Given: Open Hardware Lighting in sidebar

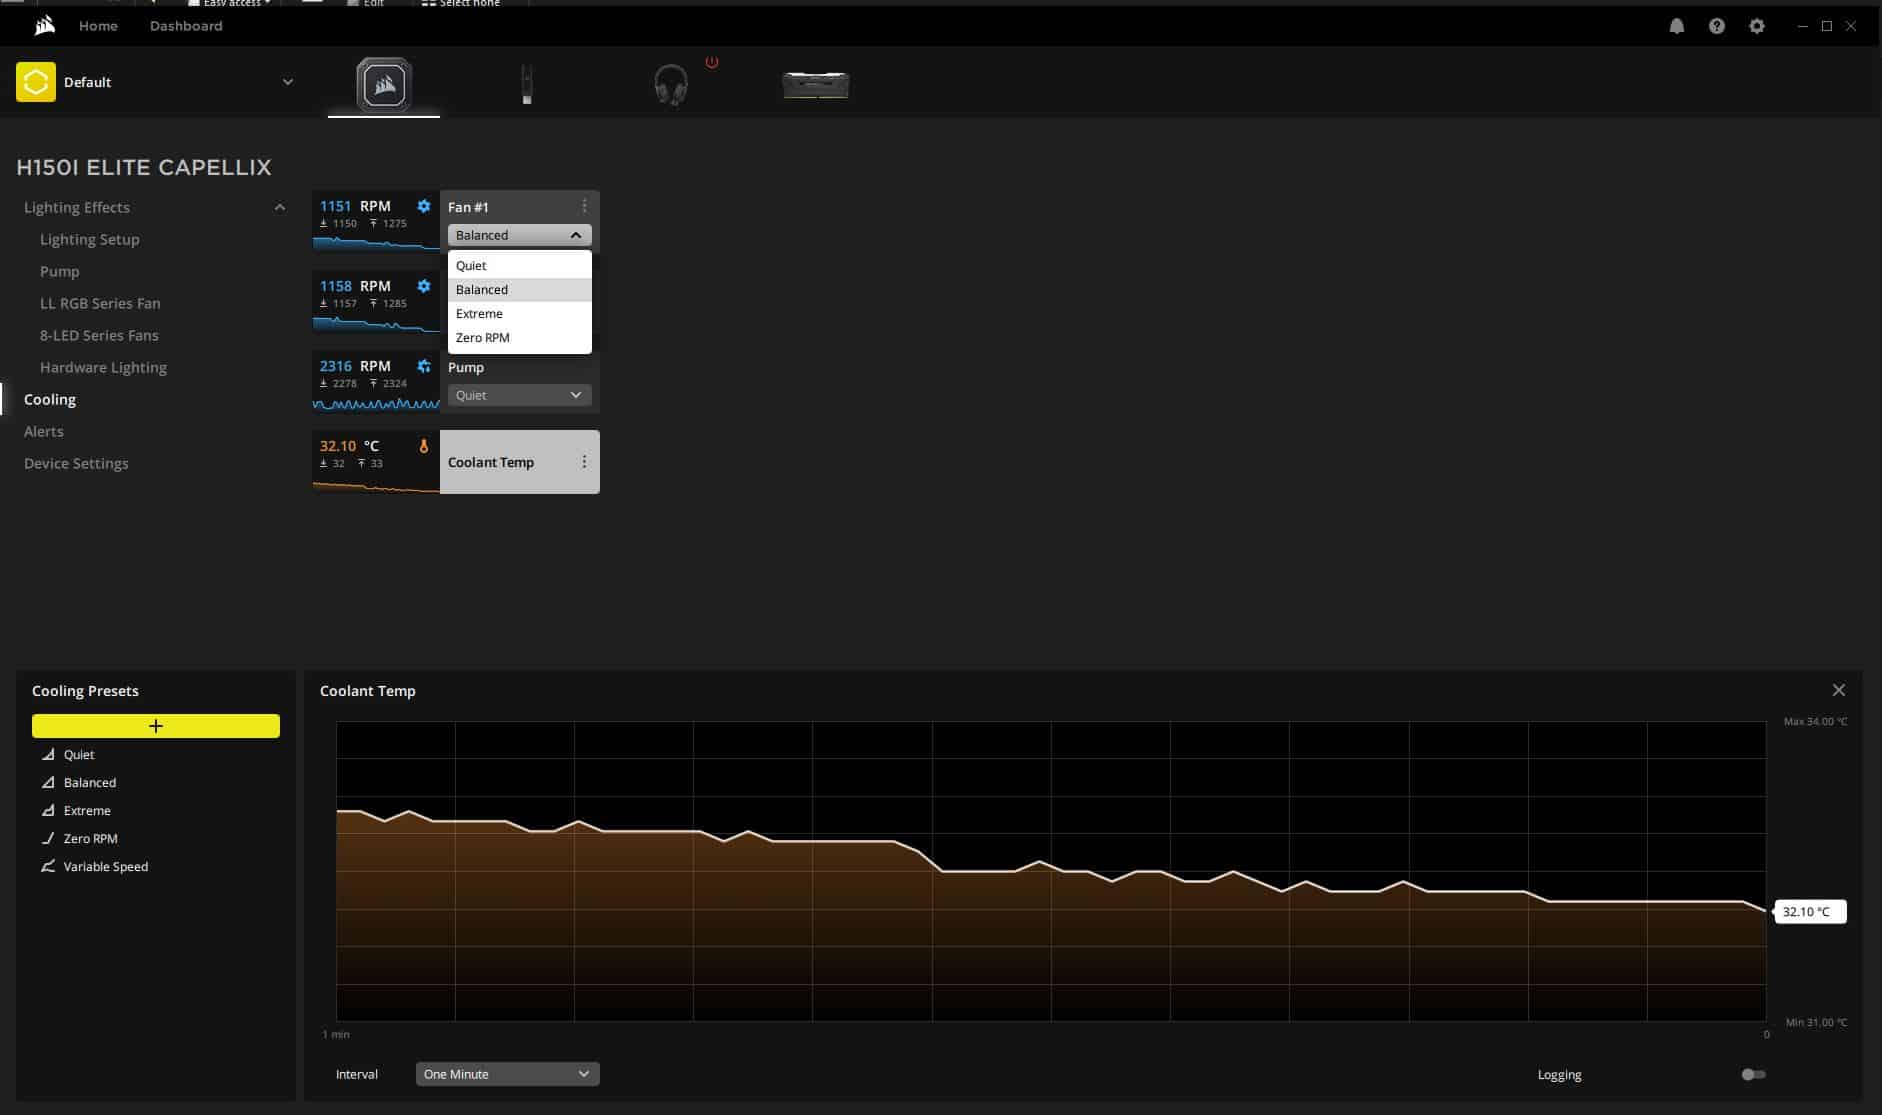Looking at the screenshot, I should (x=103, y=367).
